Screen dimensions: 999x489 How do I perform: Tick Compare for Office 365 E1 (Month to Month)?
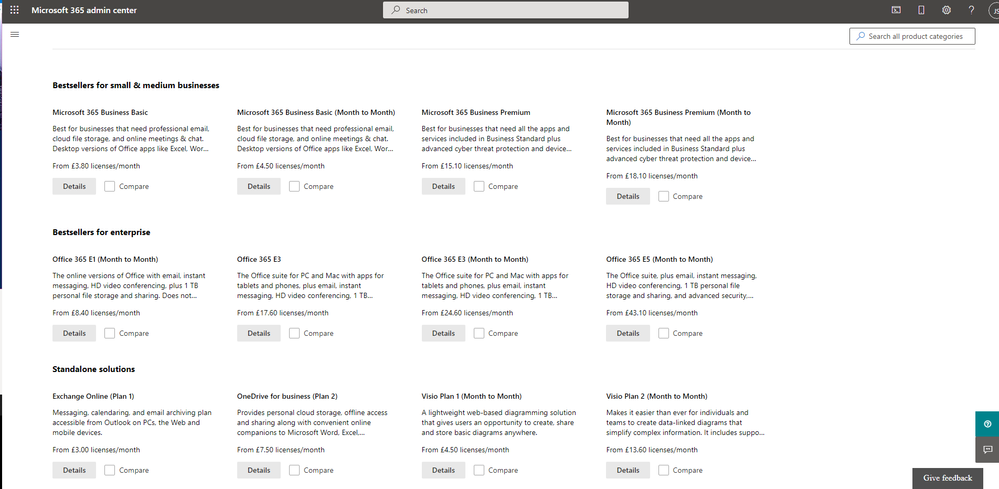pyautogui.click(x=110, y=333)
